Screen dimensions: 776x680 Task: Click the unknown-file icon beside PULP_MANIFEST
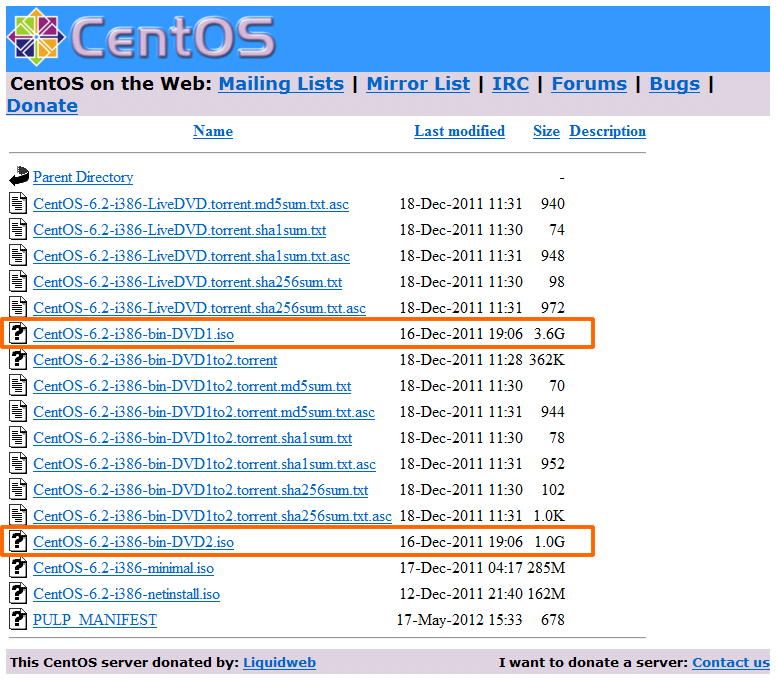click(18, 619)
